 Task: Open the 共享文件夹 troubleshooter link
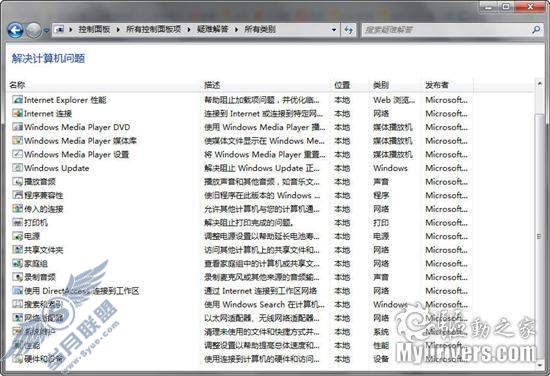pyautogui.click(x=43, y=250)
